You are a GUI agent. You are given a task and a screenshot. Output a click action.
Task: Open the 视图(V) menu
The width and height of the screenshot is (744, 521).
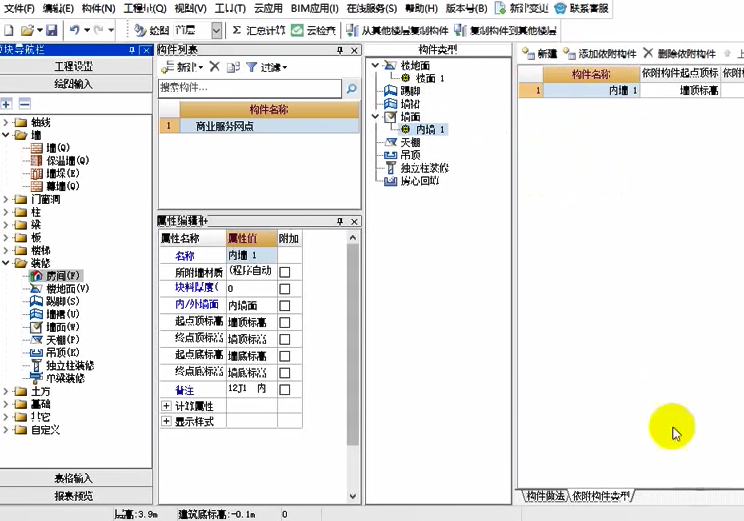tap(189, 8)
